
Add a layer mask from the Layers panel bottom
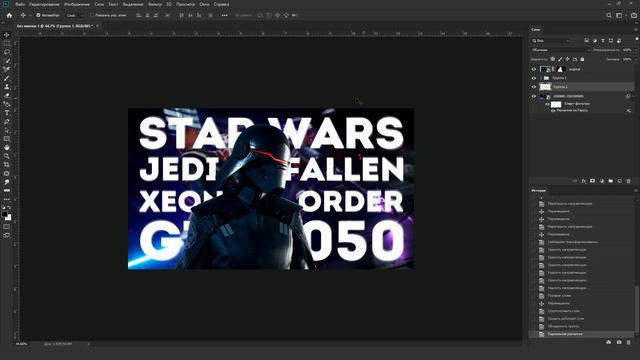coord(593,181)
